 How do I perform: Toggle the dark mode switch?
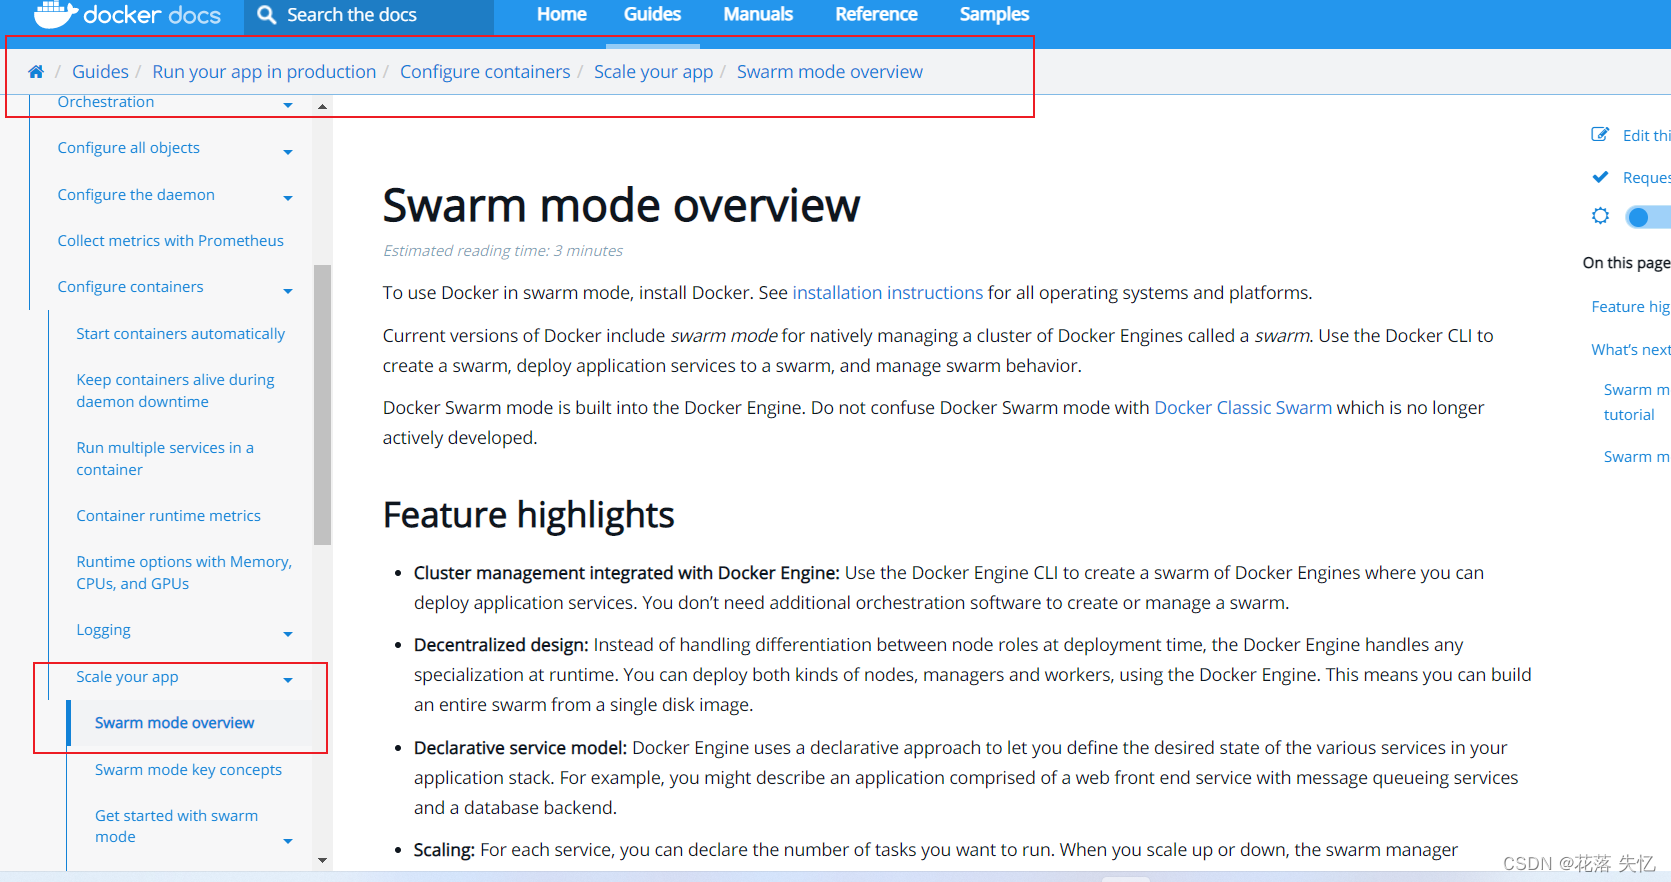click(x=1648, y=217)
